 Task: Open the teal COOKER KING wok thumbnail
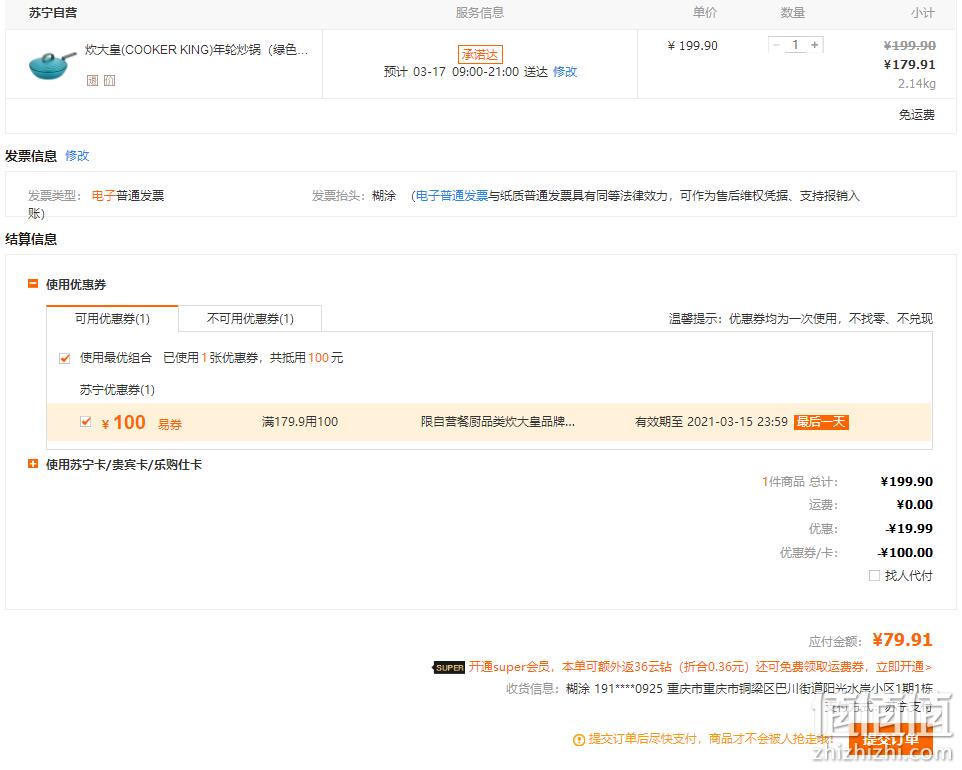(52, 64)
